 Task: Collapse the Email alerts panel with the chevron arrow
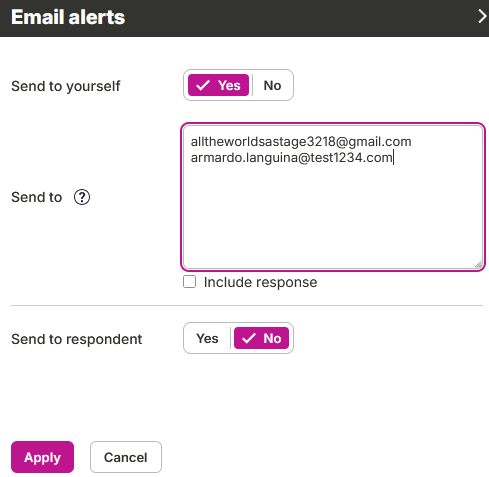[482, 16]
